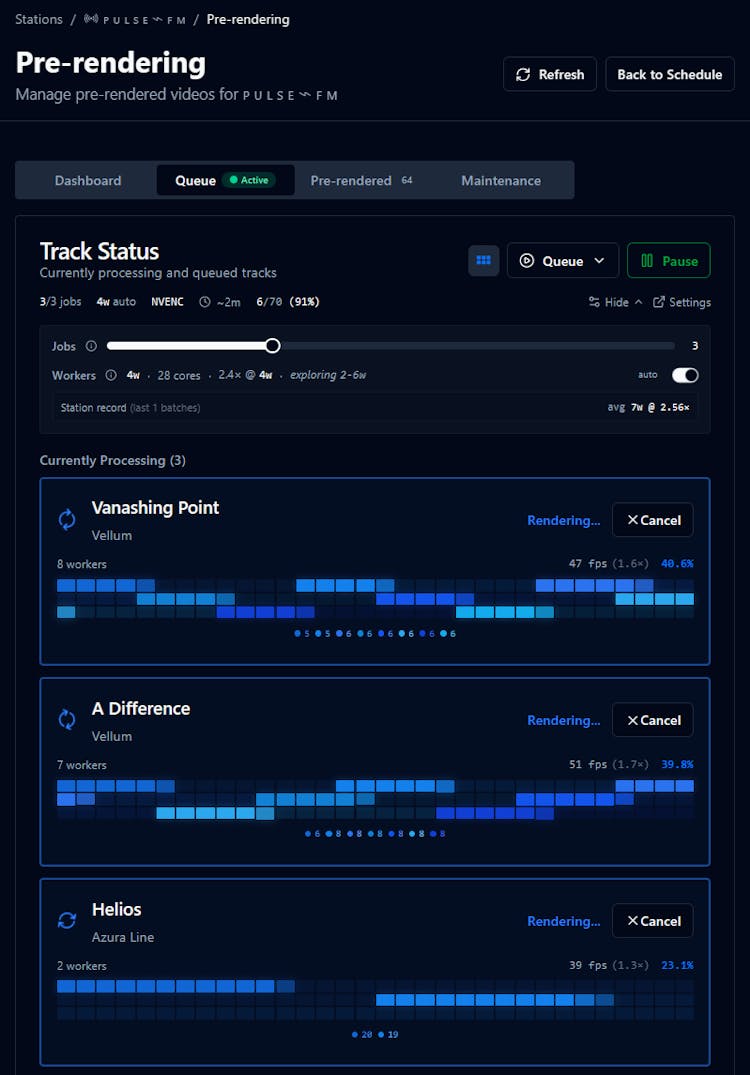Toggle the auto workers switch off
Screen dimensions: 750x1075
[x=685, y=375]
